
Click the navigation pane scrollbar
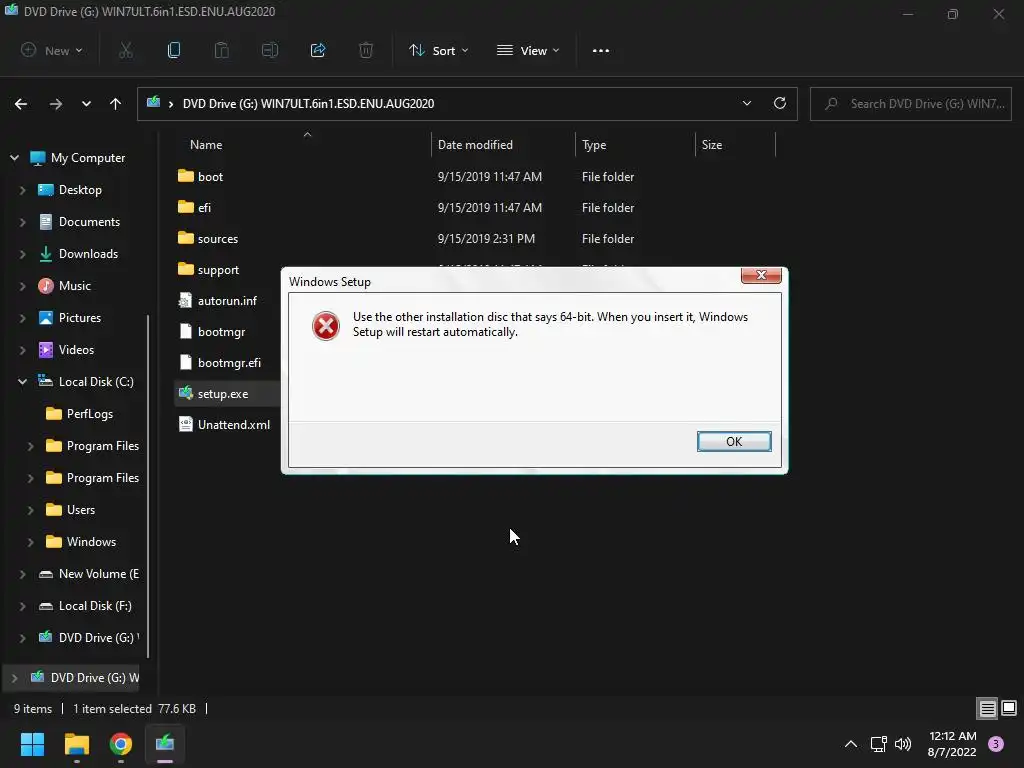point(148,486)
